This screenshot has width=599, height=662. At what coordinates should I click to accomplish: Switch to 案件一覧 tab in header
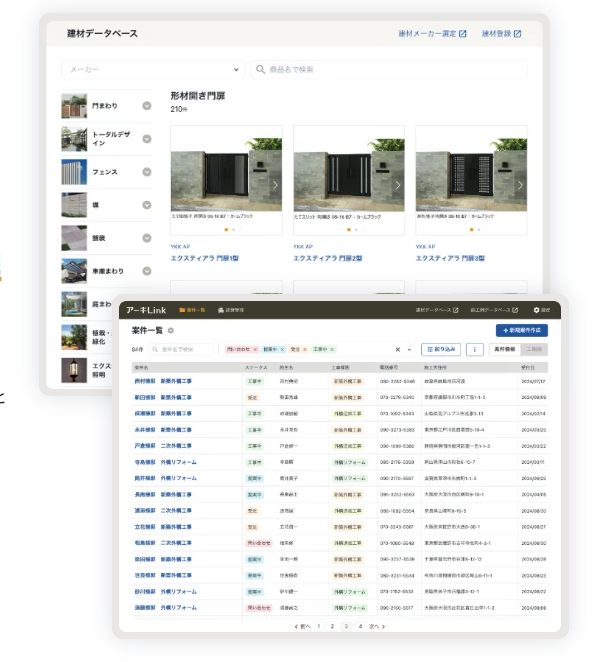point(192,310)
